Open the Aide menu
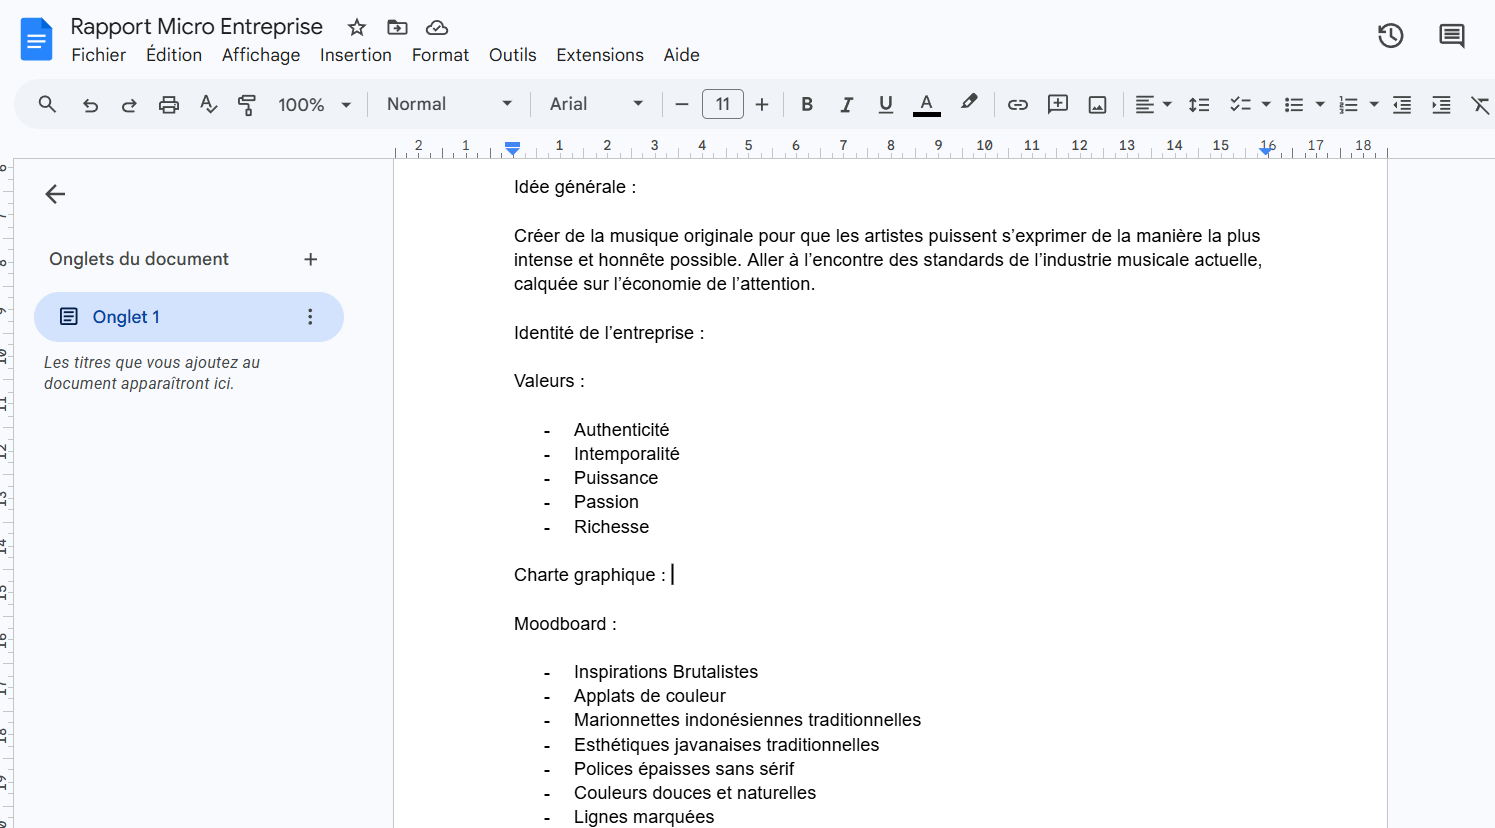 point(682,55)
